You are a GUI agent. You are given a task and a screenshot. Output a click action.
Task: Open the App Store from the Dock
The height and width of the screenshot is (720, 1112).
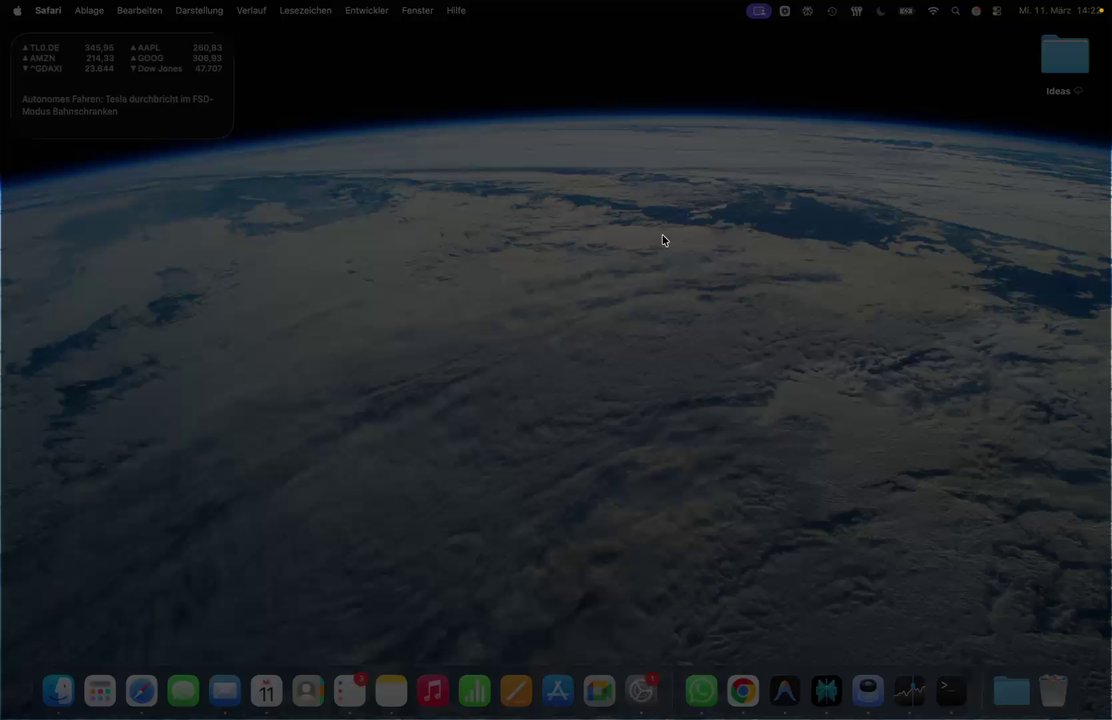[557, 691]
